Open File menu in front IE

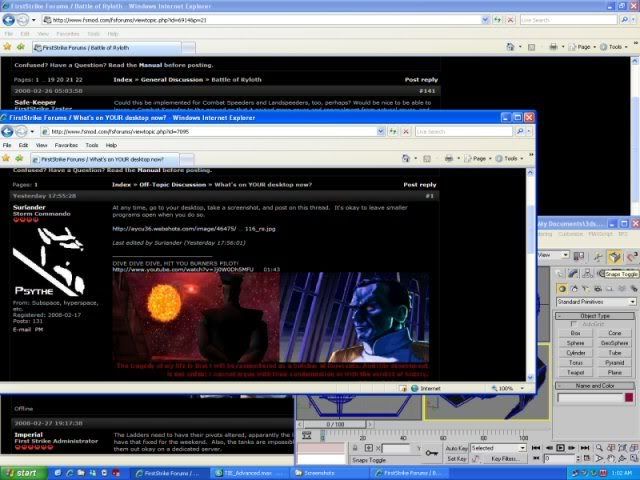[x=7, y=145]
